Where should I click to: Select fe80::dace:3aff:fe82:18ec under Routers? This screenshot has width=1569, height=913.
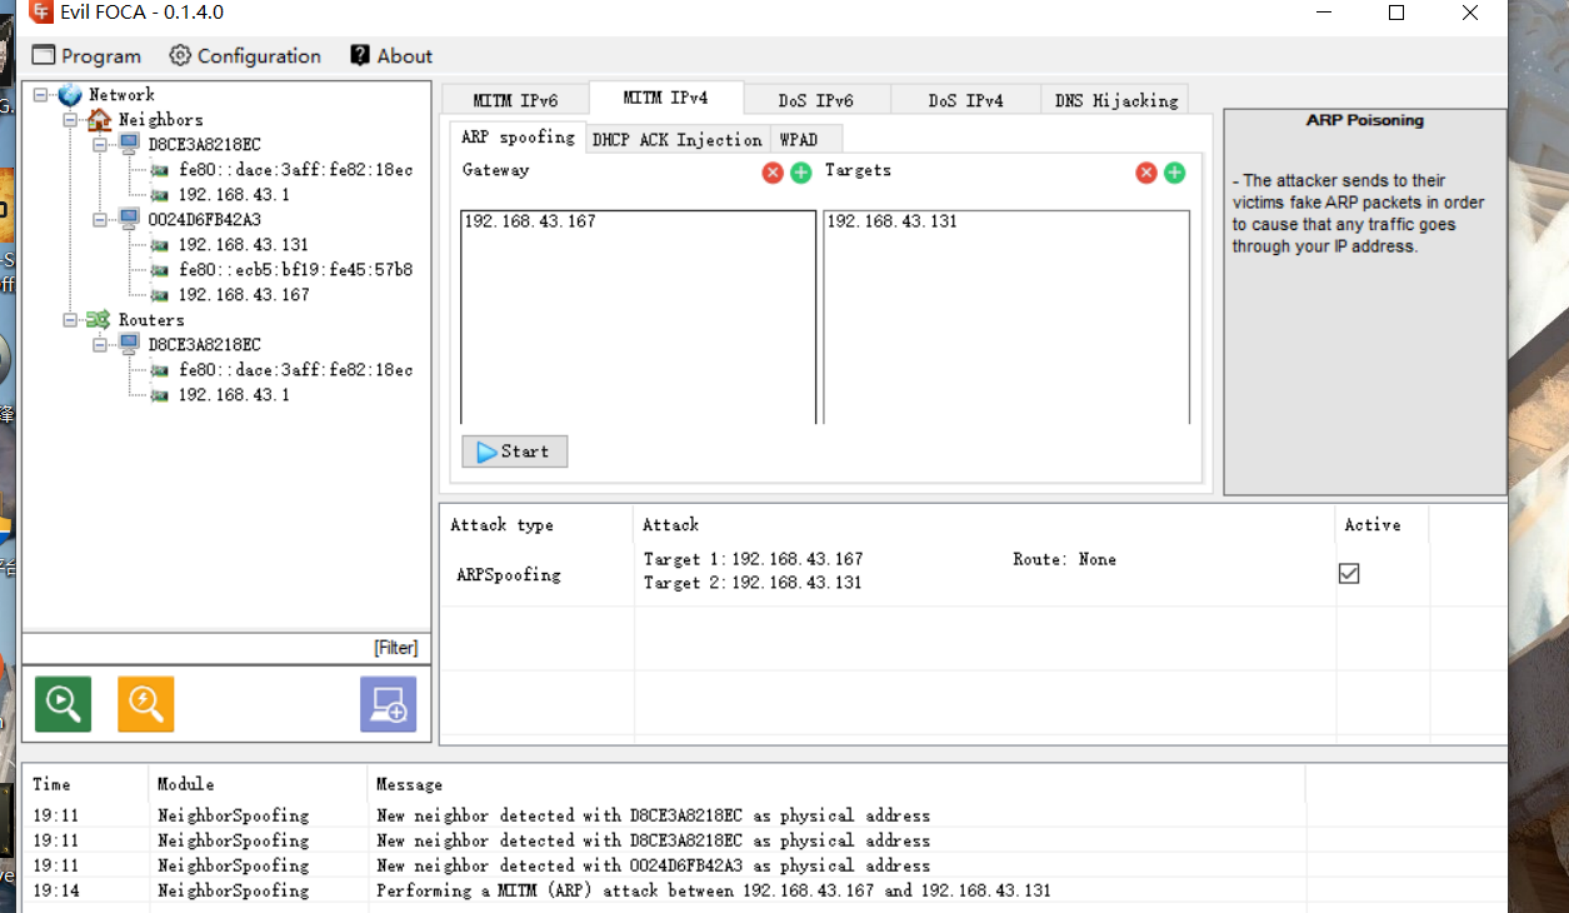pos(296,370)
